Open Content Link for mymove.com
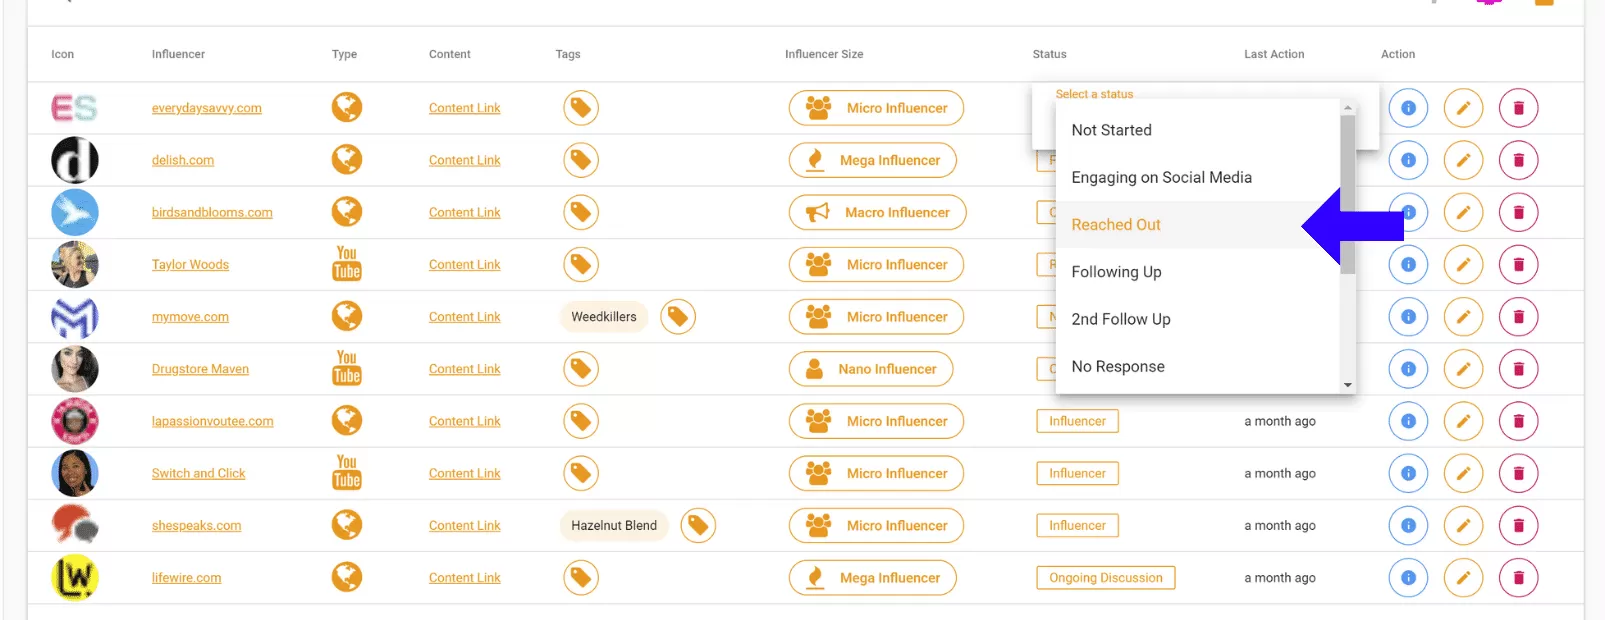Image resolution: width=1605 pixels, height=620 pixels. point(465,317)
